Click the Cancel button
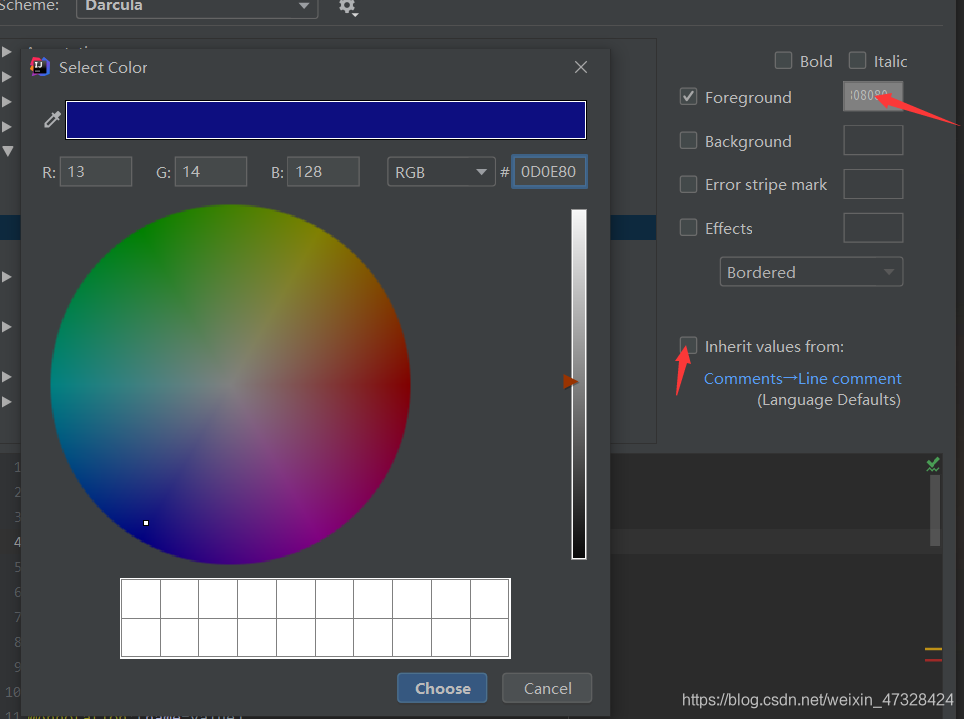The height and width of the screenshot is (719, 964). pos(547,688)
